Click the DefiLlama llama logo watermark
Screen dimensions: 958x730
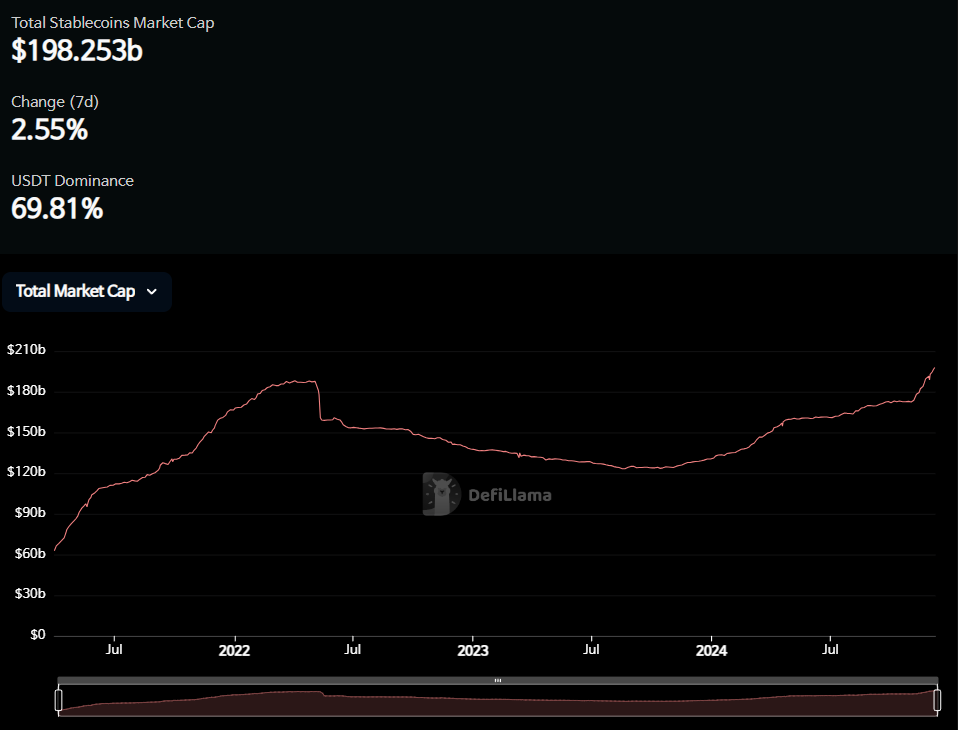pos(440,494)
